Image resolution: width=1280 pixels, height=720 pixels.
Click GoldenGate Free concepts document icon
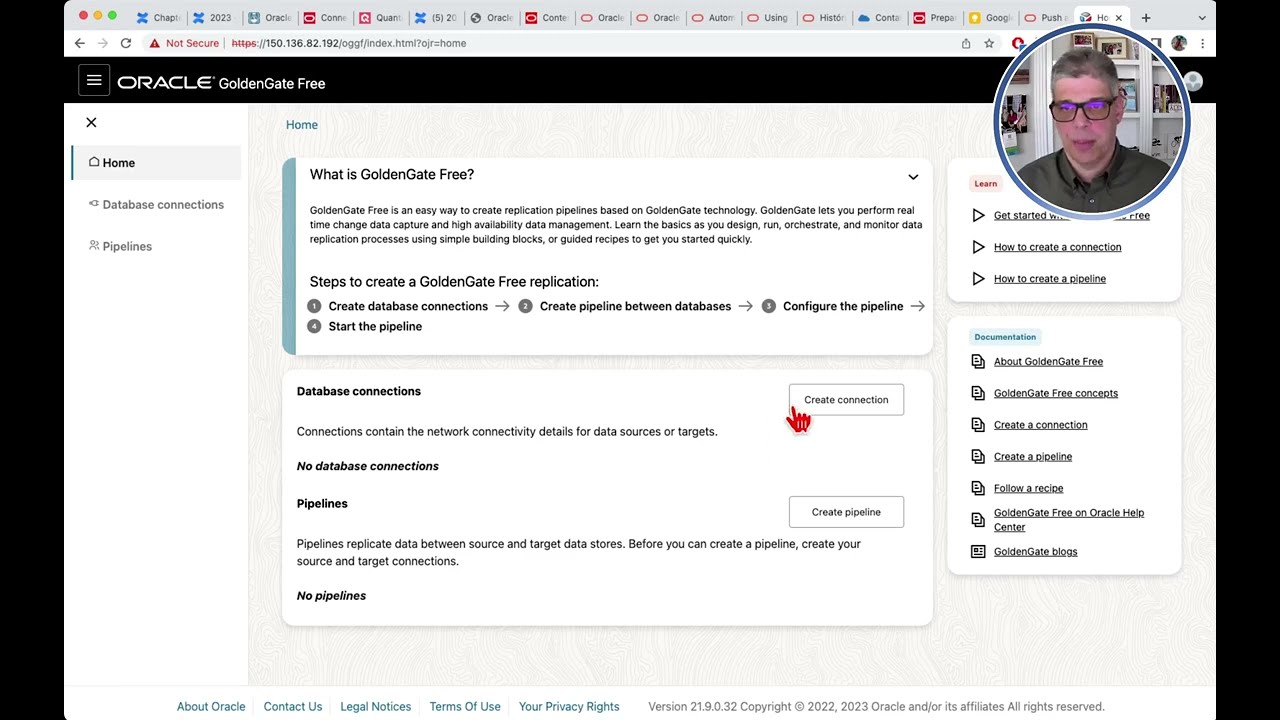(978, 393)
